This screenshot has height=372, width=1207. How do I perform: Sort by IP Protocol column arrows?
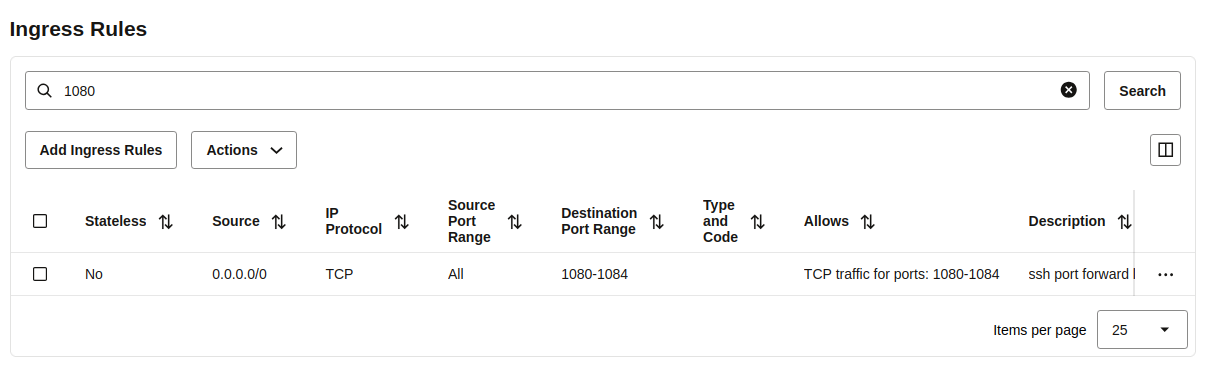(402, 222)
